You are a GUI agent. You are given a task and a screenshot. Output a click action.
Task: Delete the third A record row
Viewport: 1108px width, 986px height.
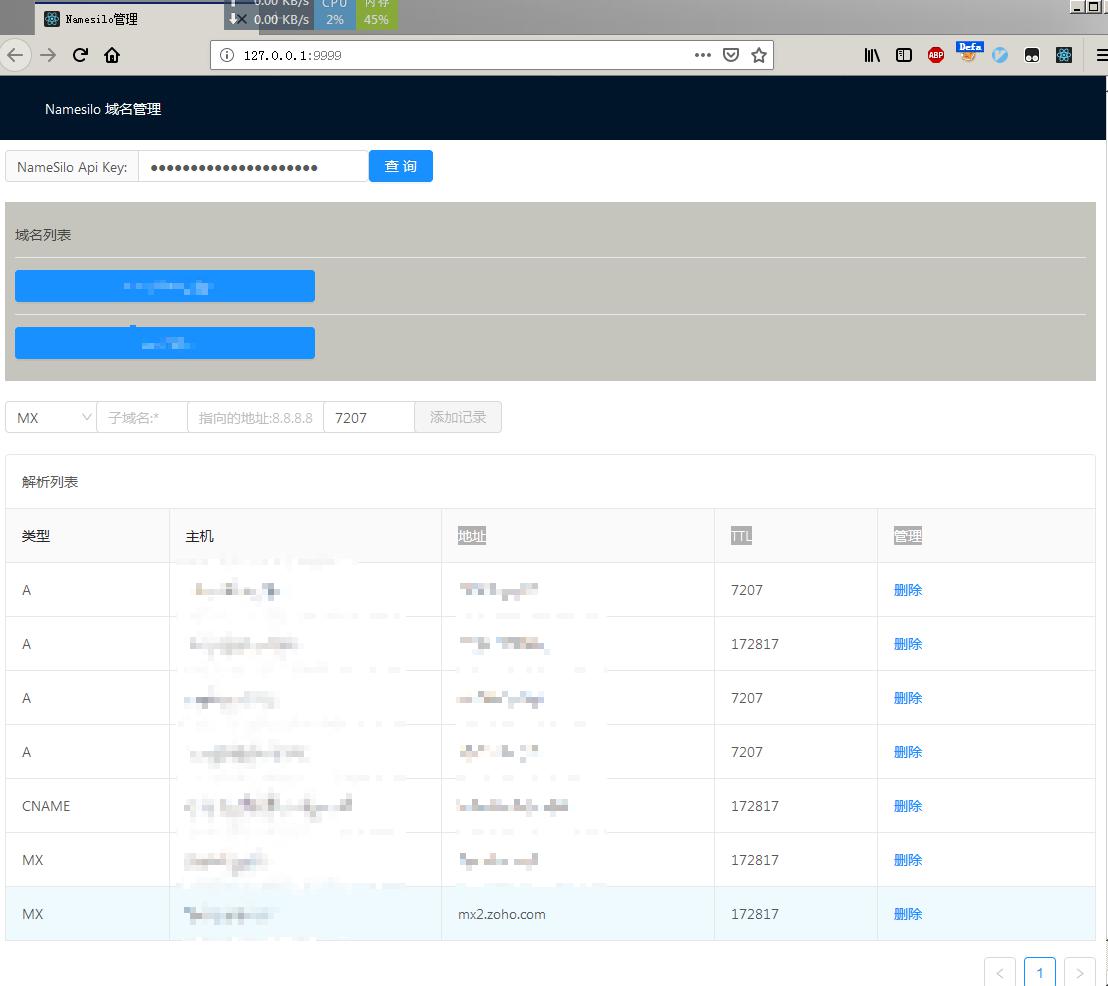907,698
